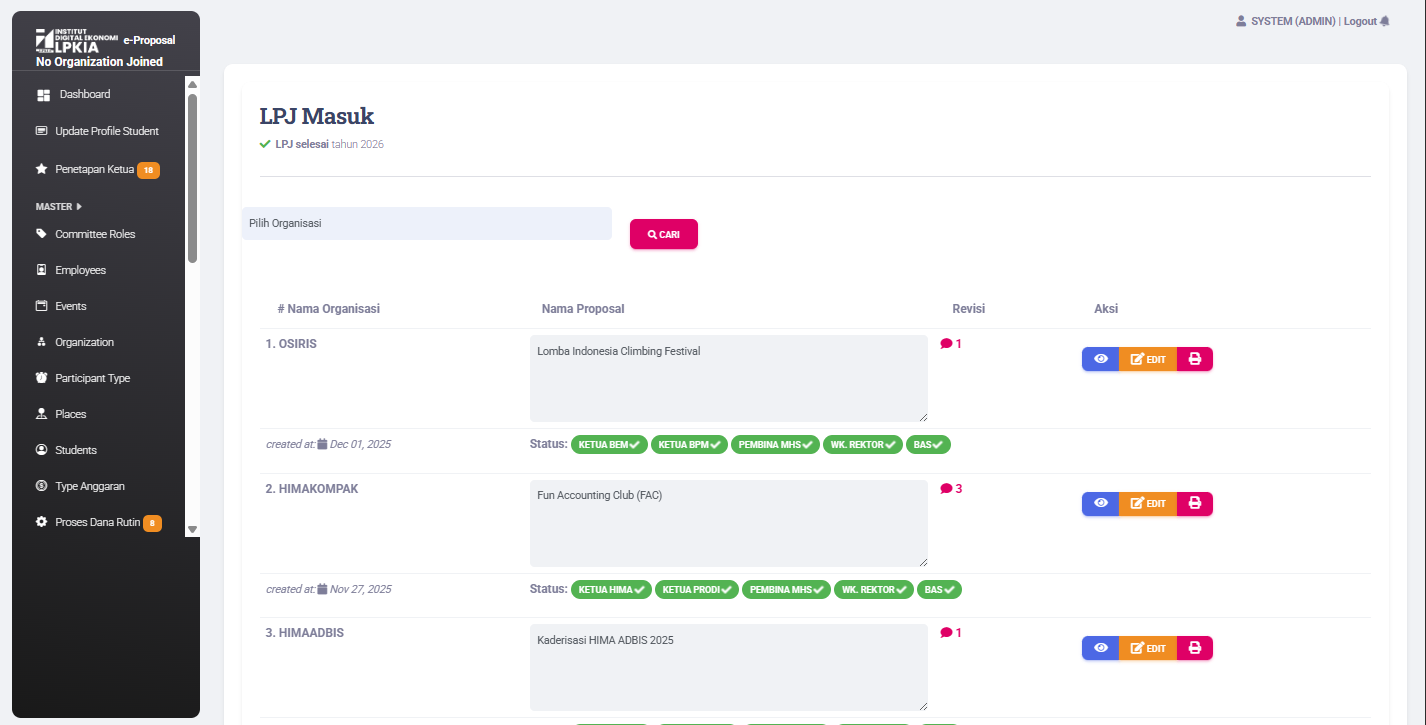View the HIMAKOMPAK proposal via eye button
This screenshot has height=725, width=1426.
pyautogui.click(x=1100, y=504)
